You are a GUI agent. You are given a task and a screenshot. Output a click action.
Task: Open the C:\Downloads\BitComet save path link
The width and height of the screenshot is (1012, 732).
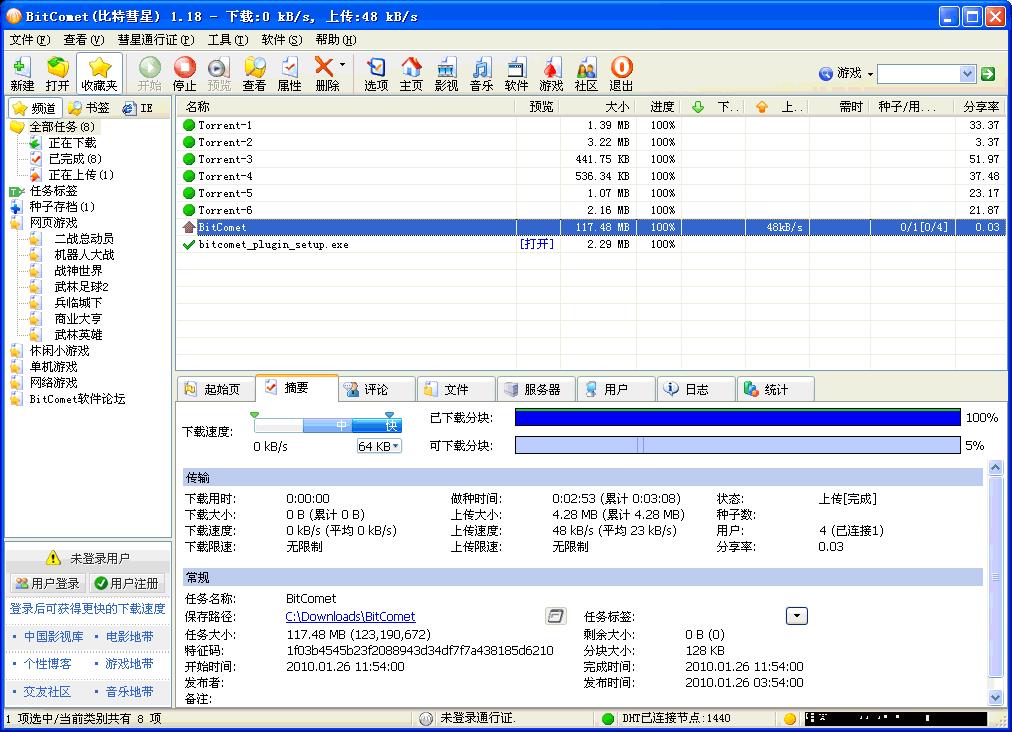tap(350, 617)
